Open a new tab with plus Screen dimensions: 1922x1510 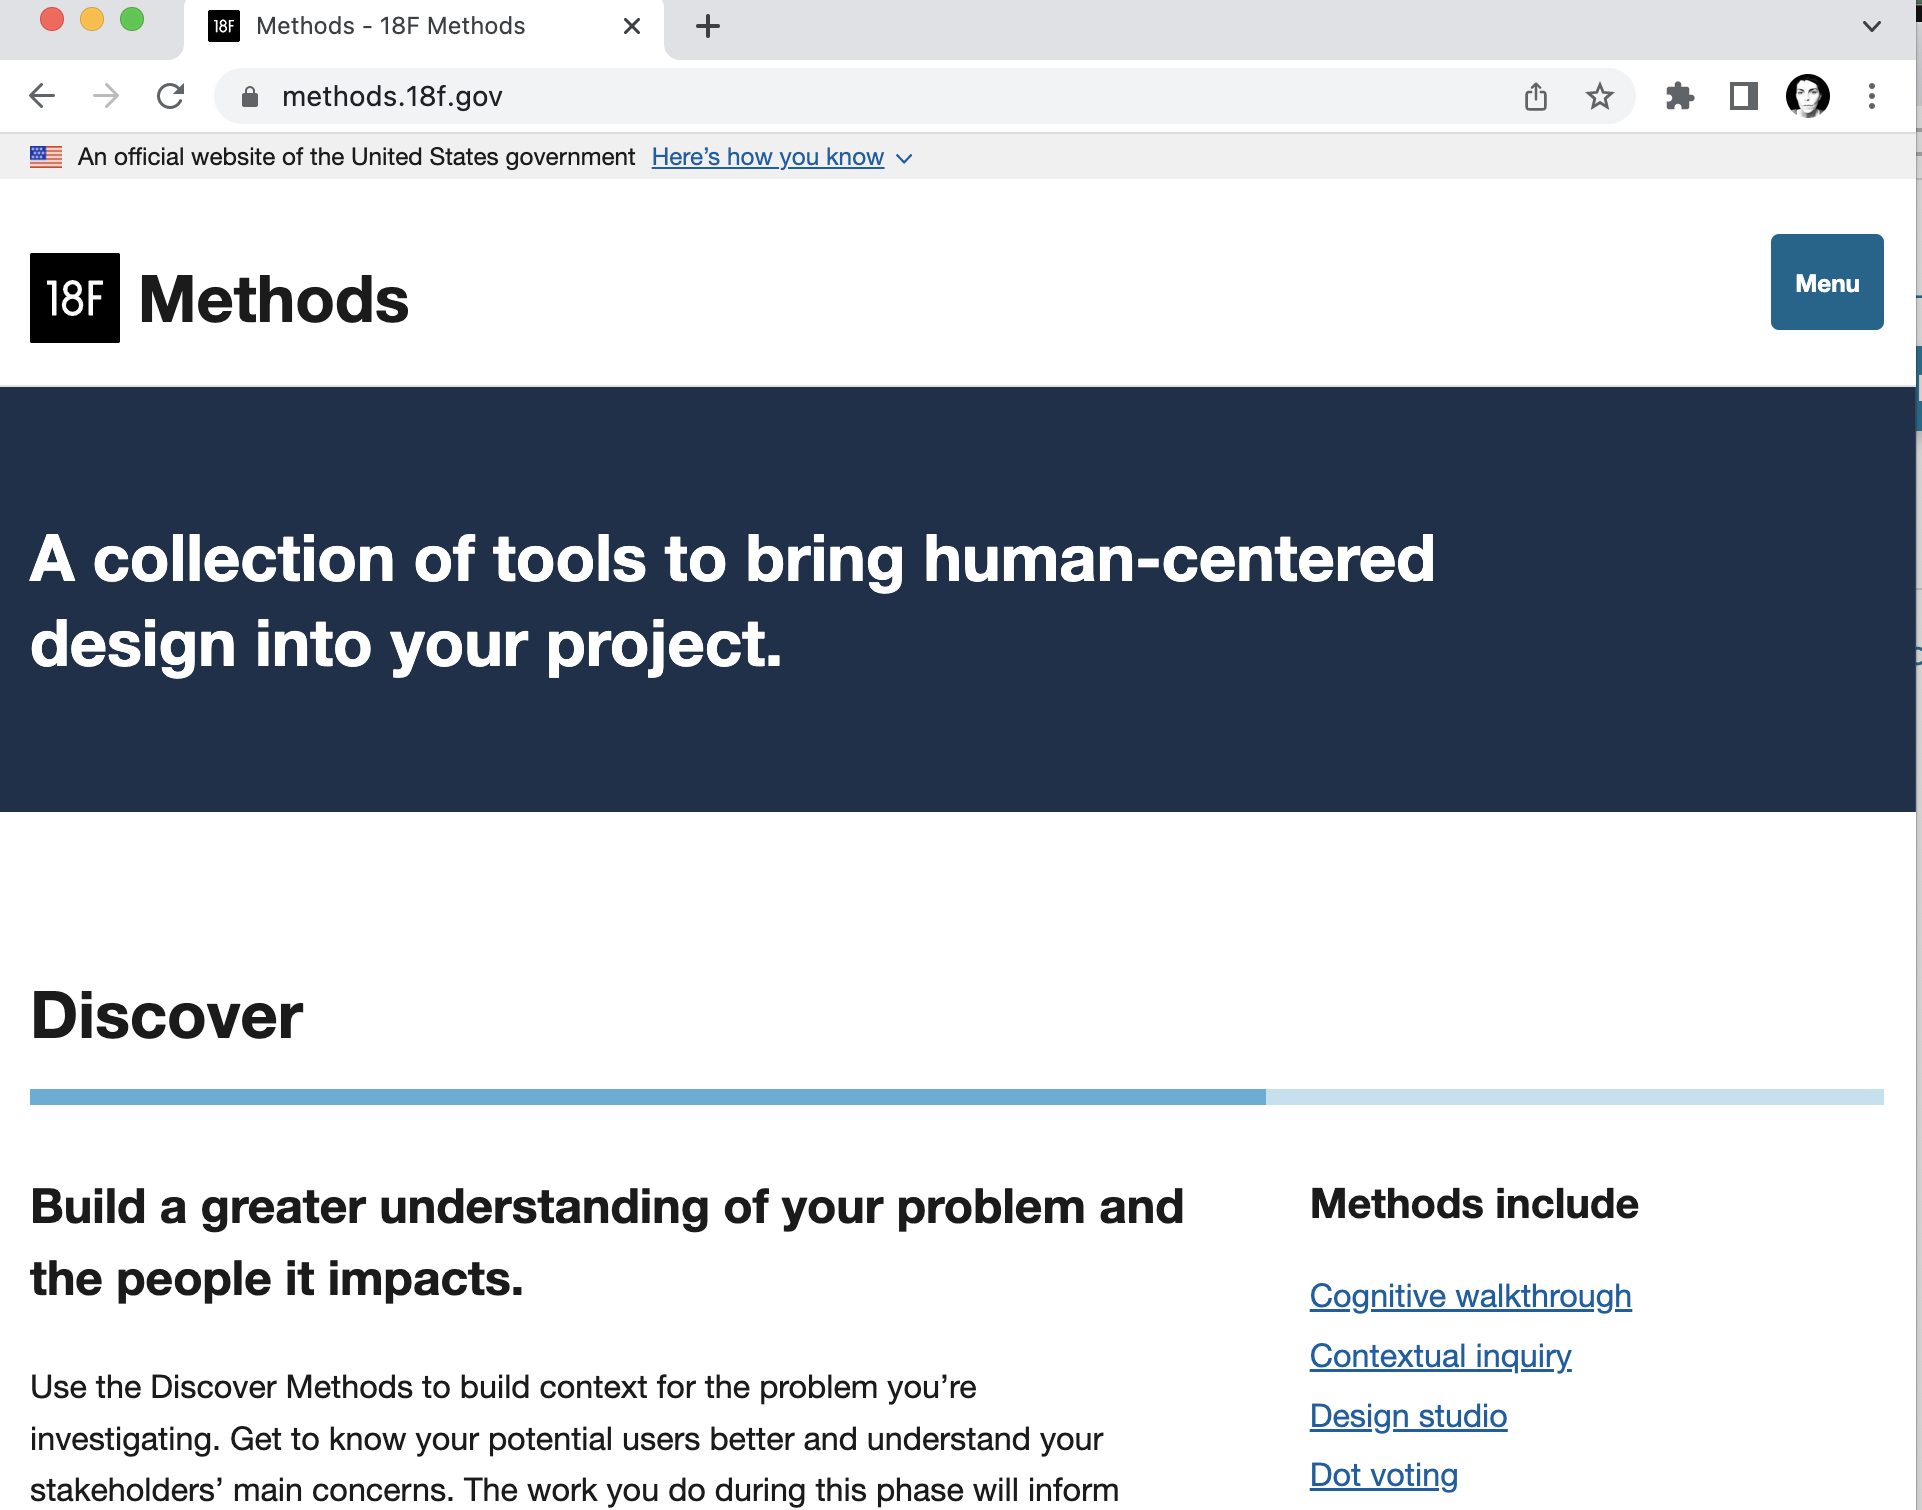coord(707,26)
